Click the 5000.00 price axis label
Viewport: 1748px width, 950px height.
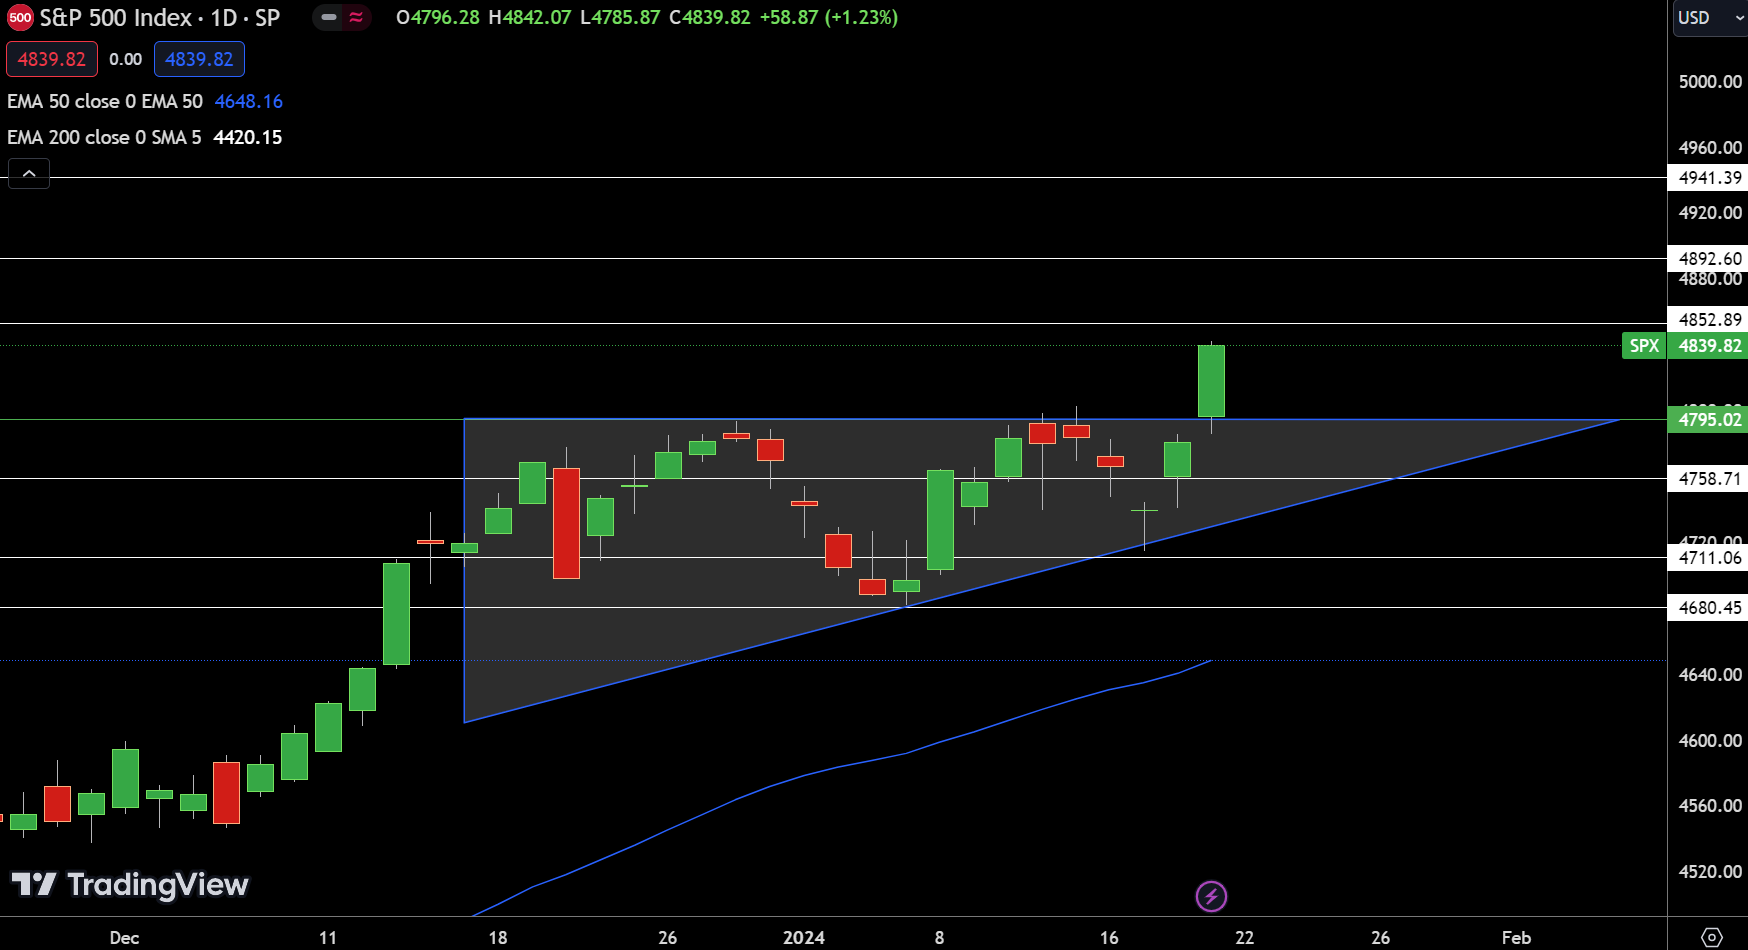tap(1710, 82)
